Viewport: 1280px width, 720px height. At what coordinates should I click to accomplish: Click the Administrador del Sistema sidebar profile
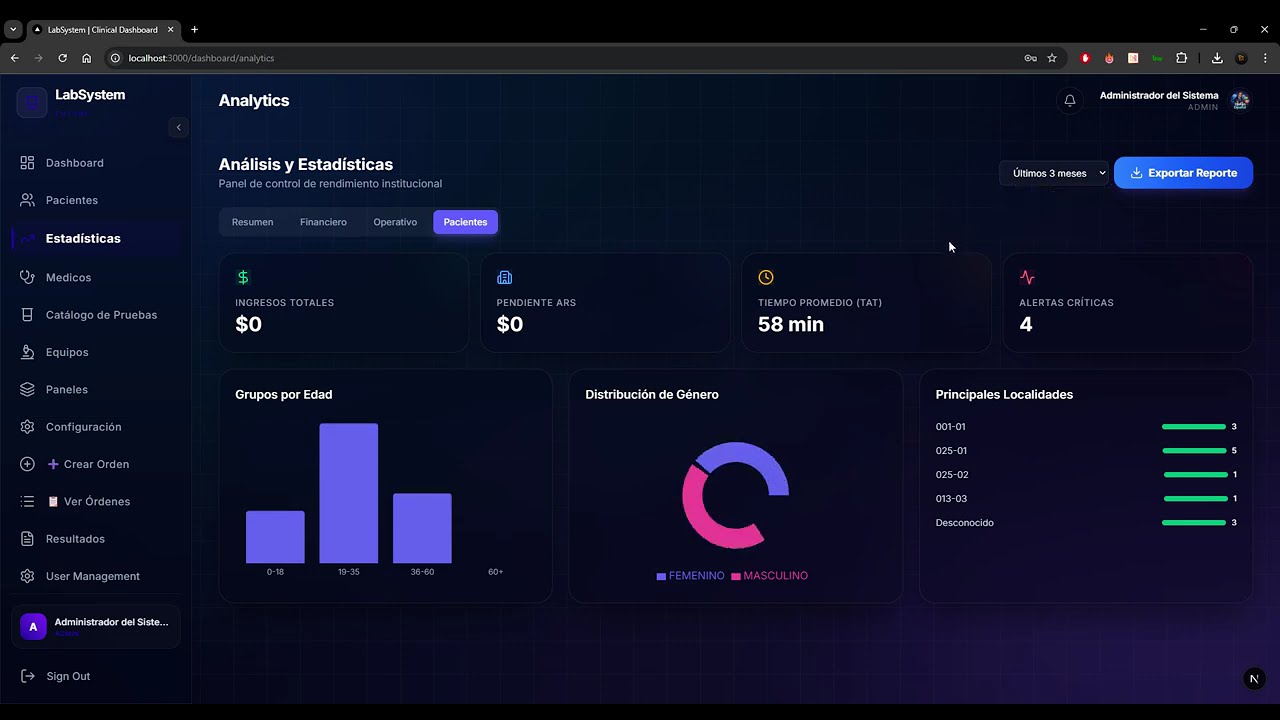coord(96,627)
